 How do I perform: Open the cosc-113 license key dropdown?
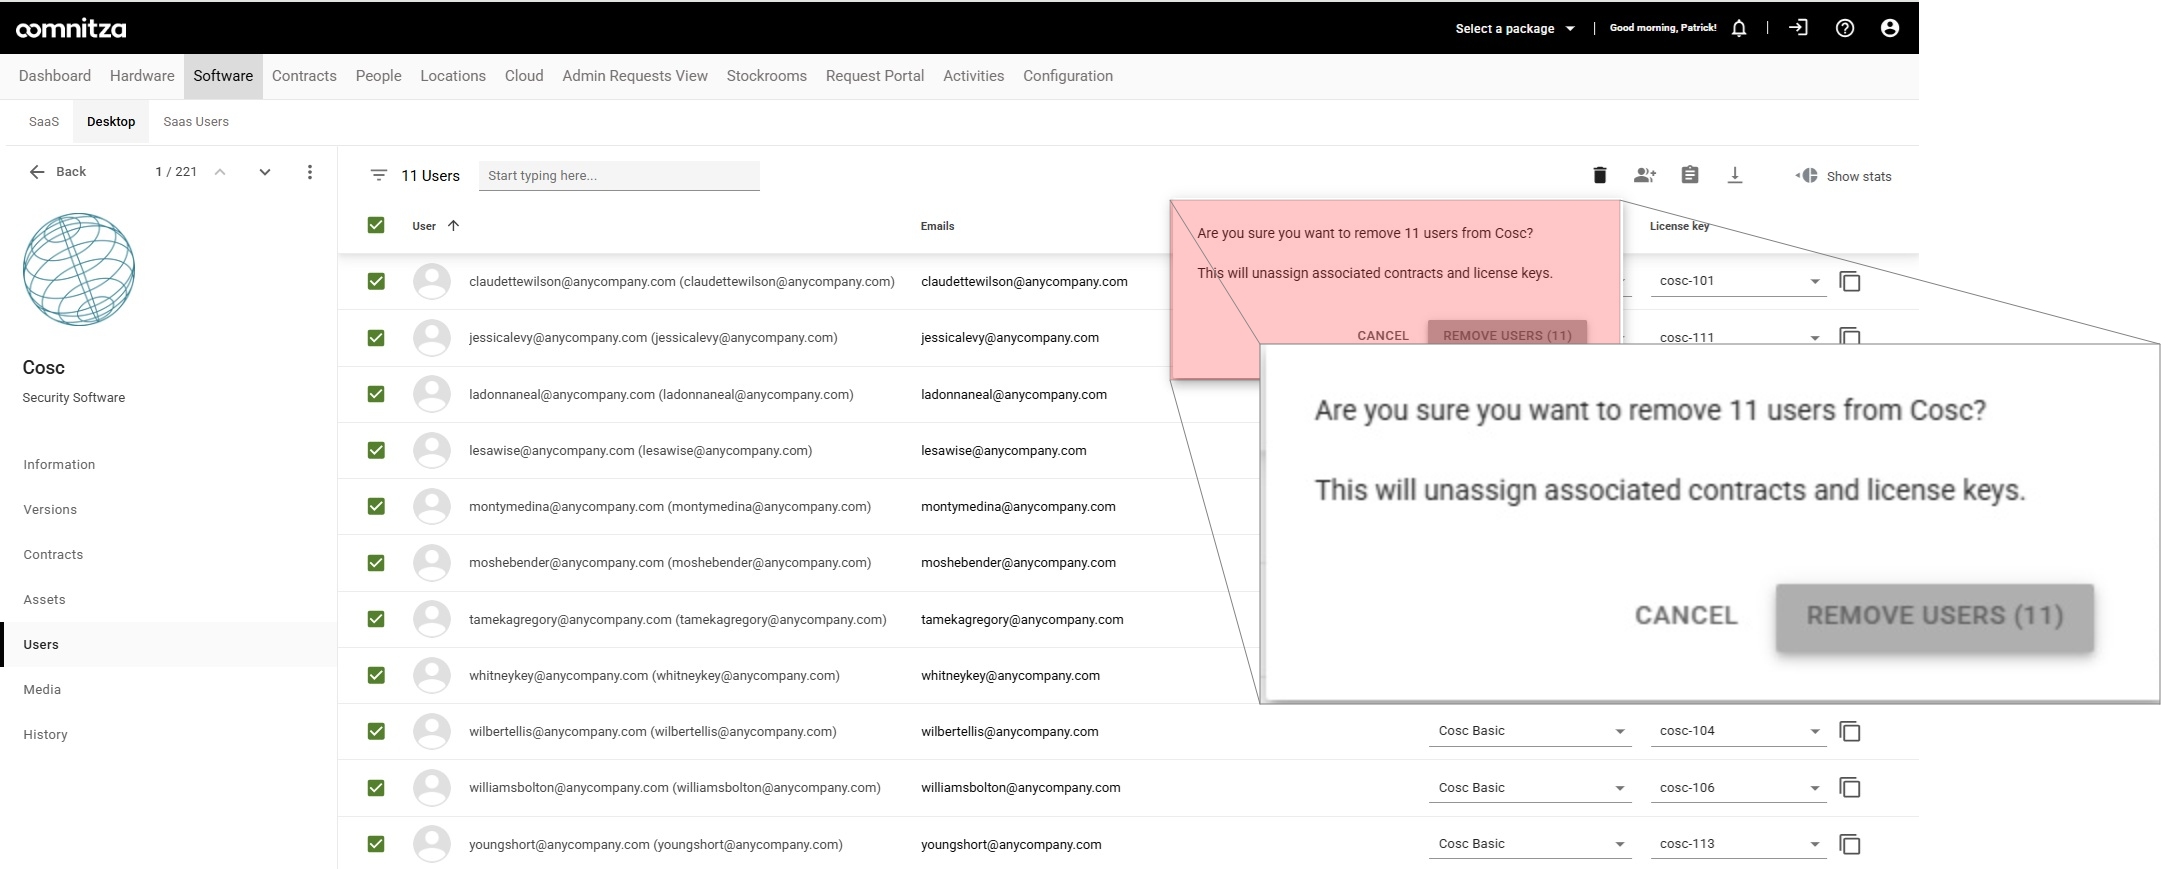click(x=1739, y=844)
